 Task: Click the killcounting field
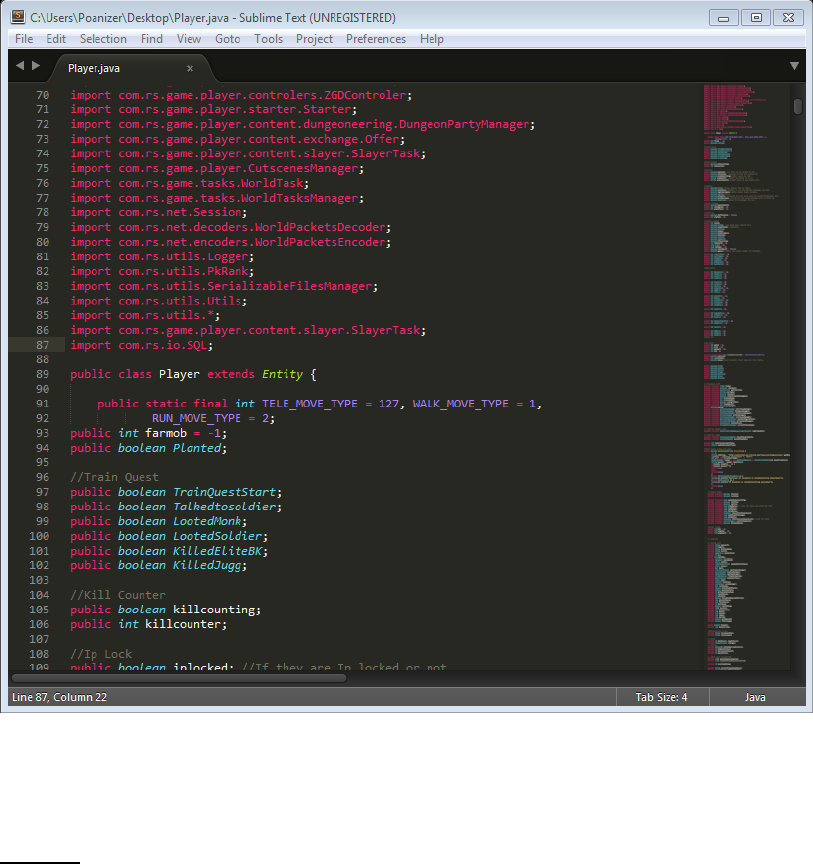click(x=214, y=609)
